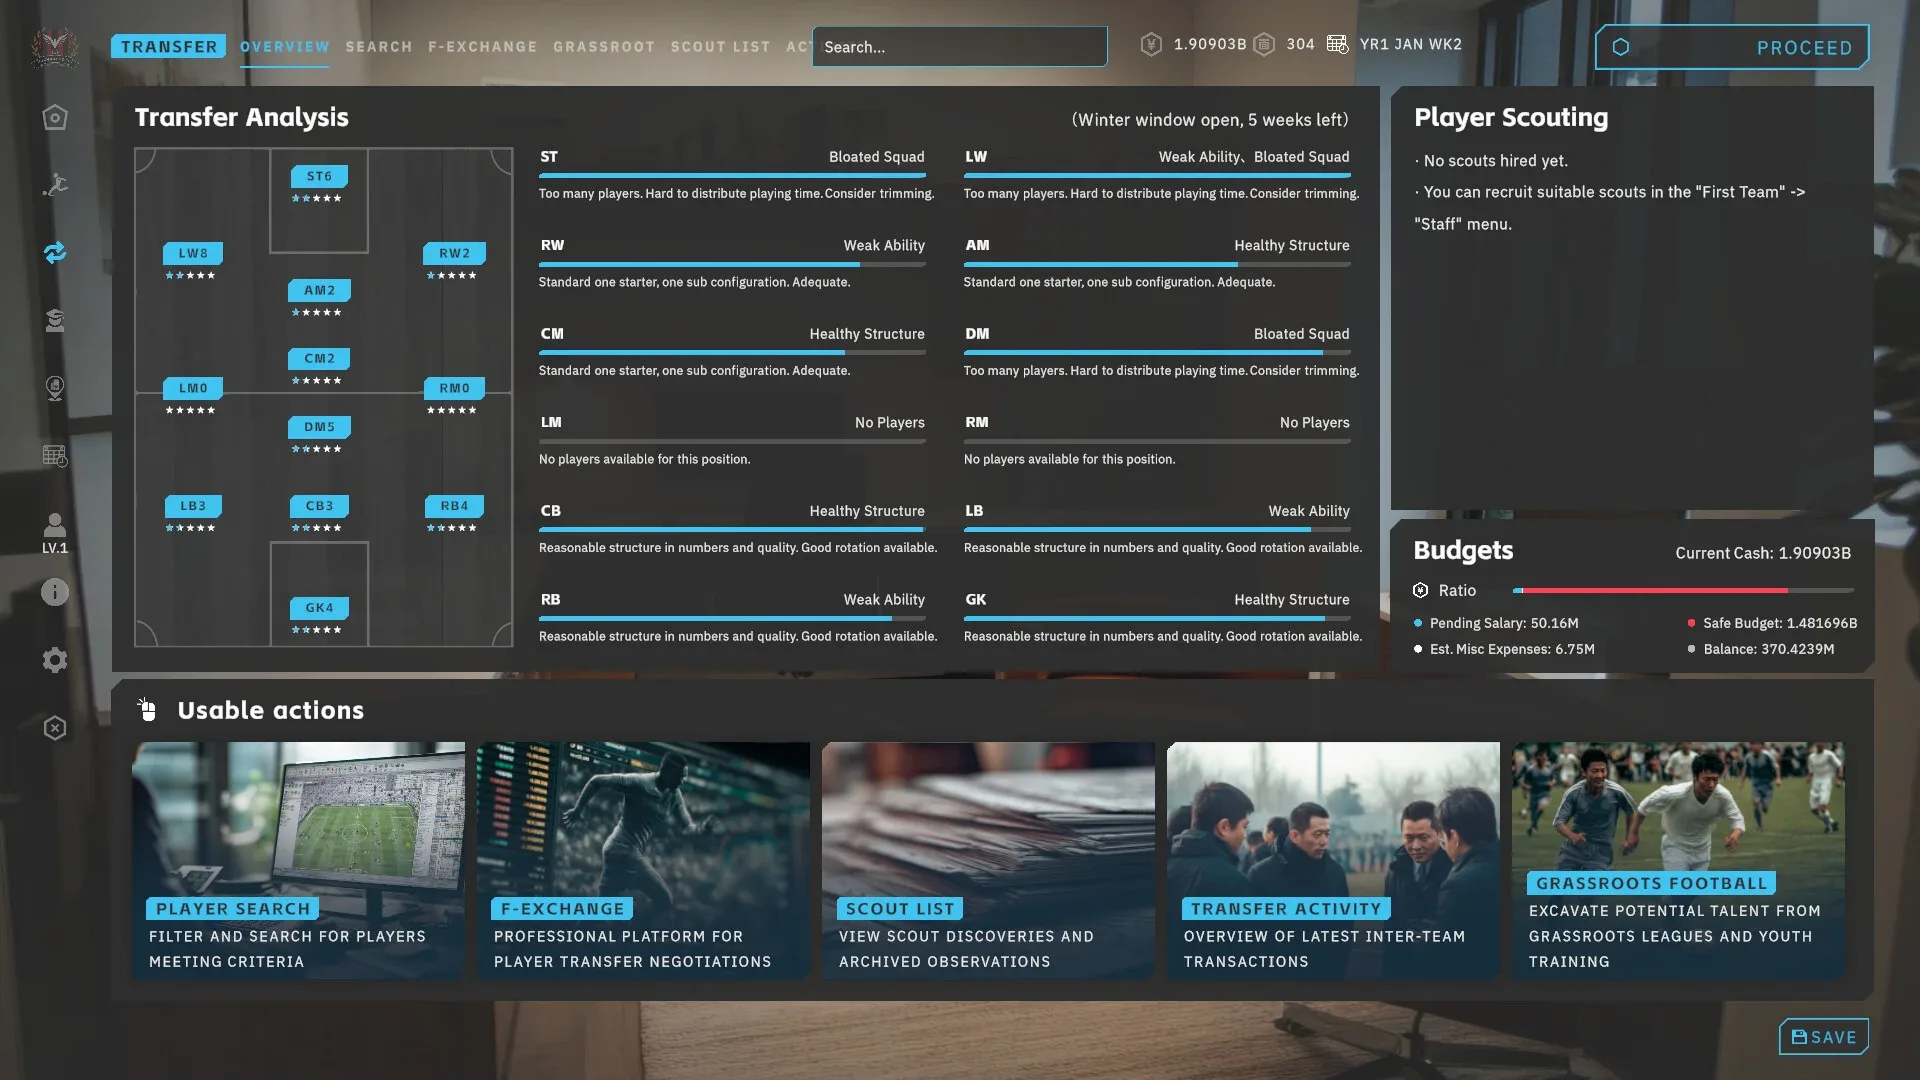
Task: Open the youth academy graduate icon
Action: tap(55, 320)
